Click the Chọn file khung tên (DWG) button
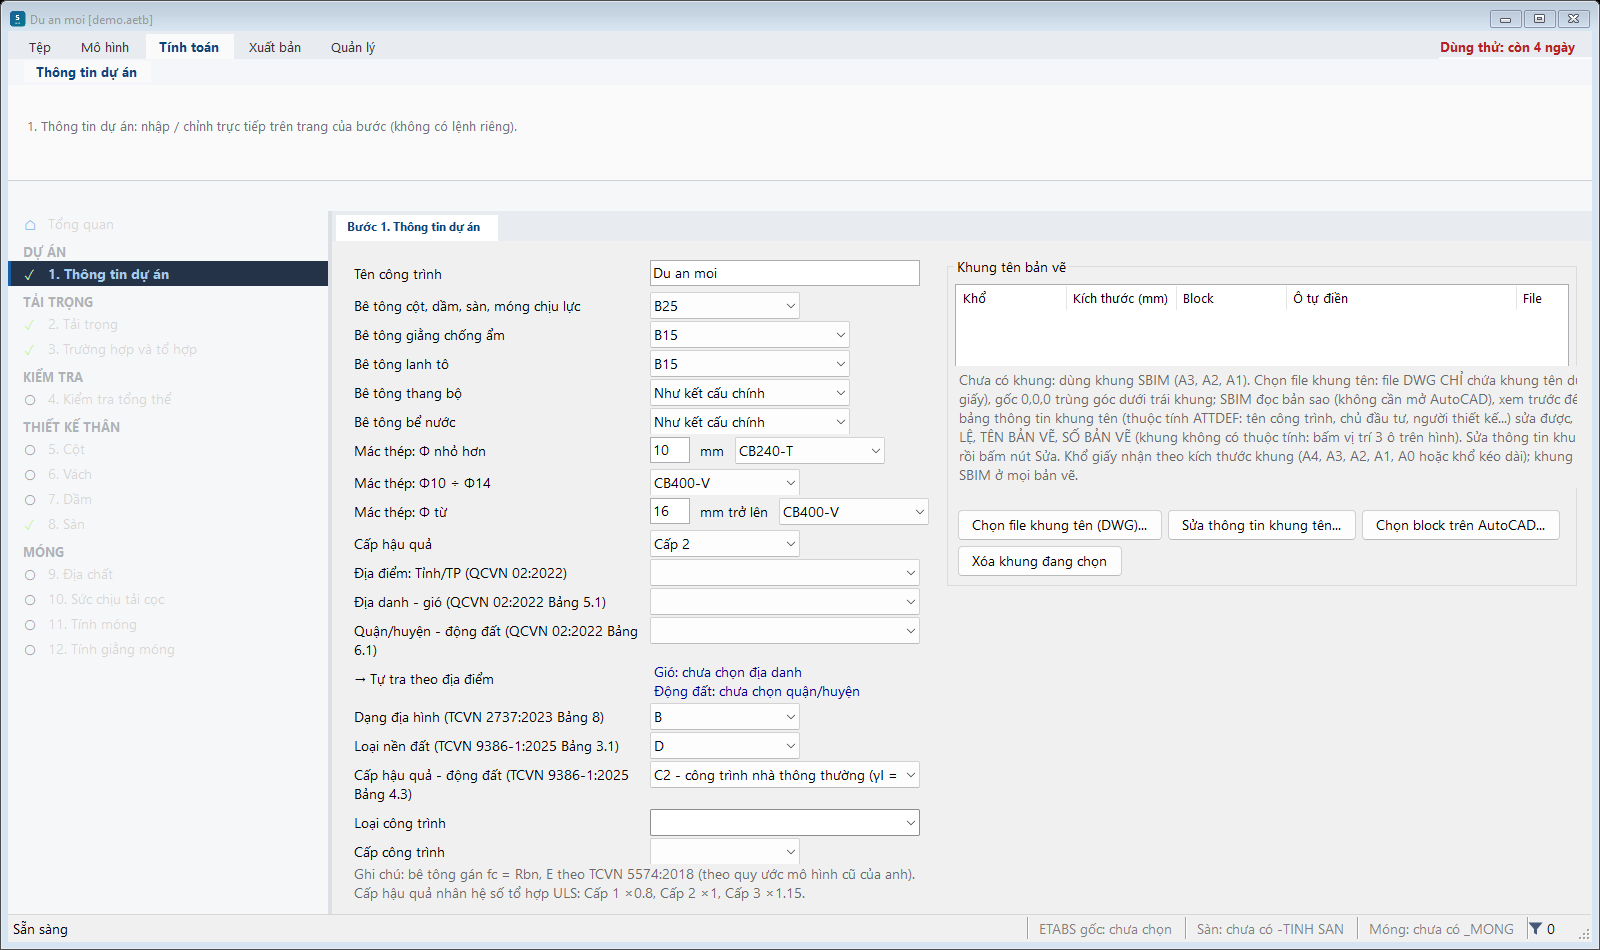 pyautogui.click(x=1060, y=525)
